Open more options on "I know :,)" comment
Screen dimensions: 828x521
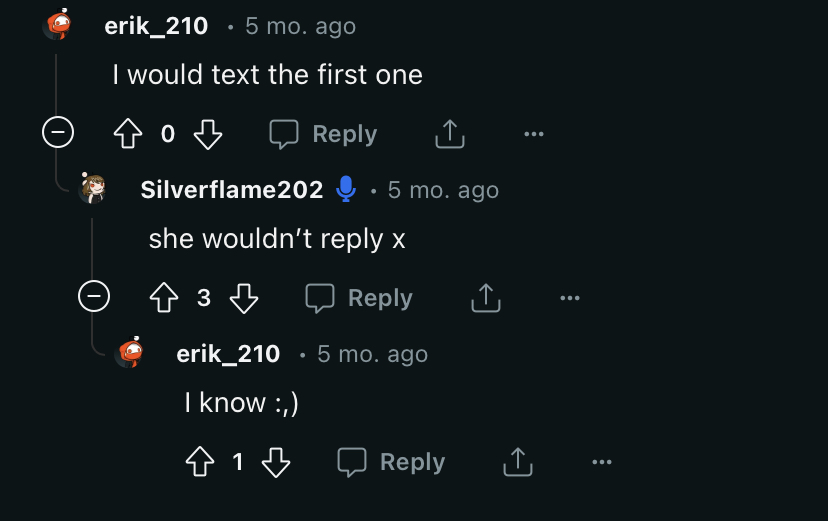tap(601, 462)
